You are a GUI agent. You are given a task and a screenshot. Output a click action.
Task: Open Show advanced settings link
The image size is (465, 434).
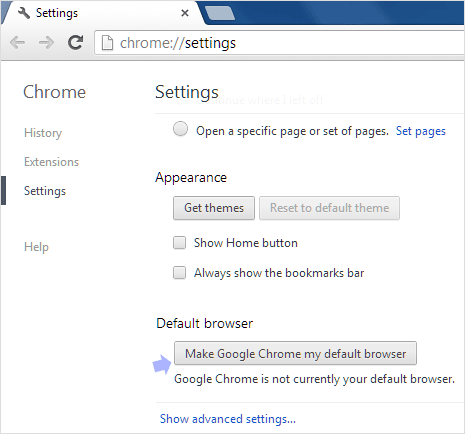point(228,419)
